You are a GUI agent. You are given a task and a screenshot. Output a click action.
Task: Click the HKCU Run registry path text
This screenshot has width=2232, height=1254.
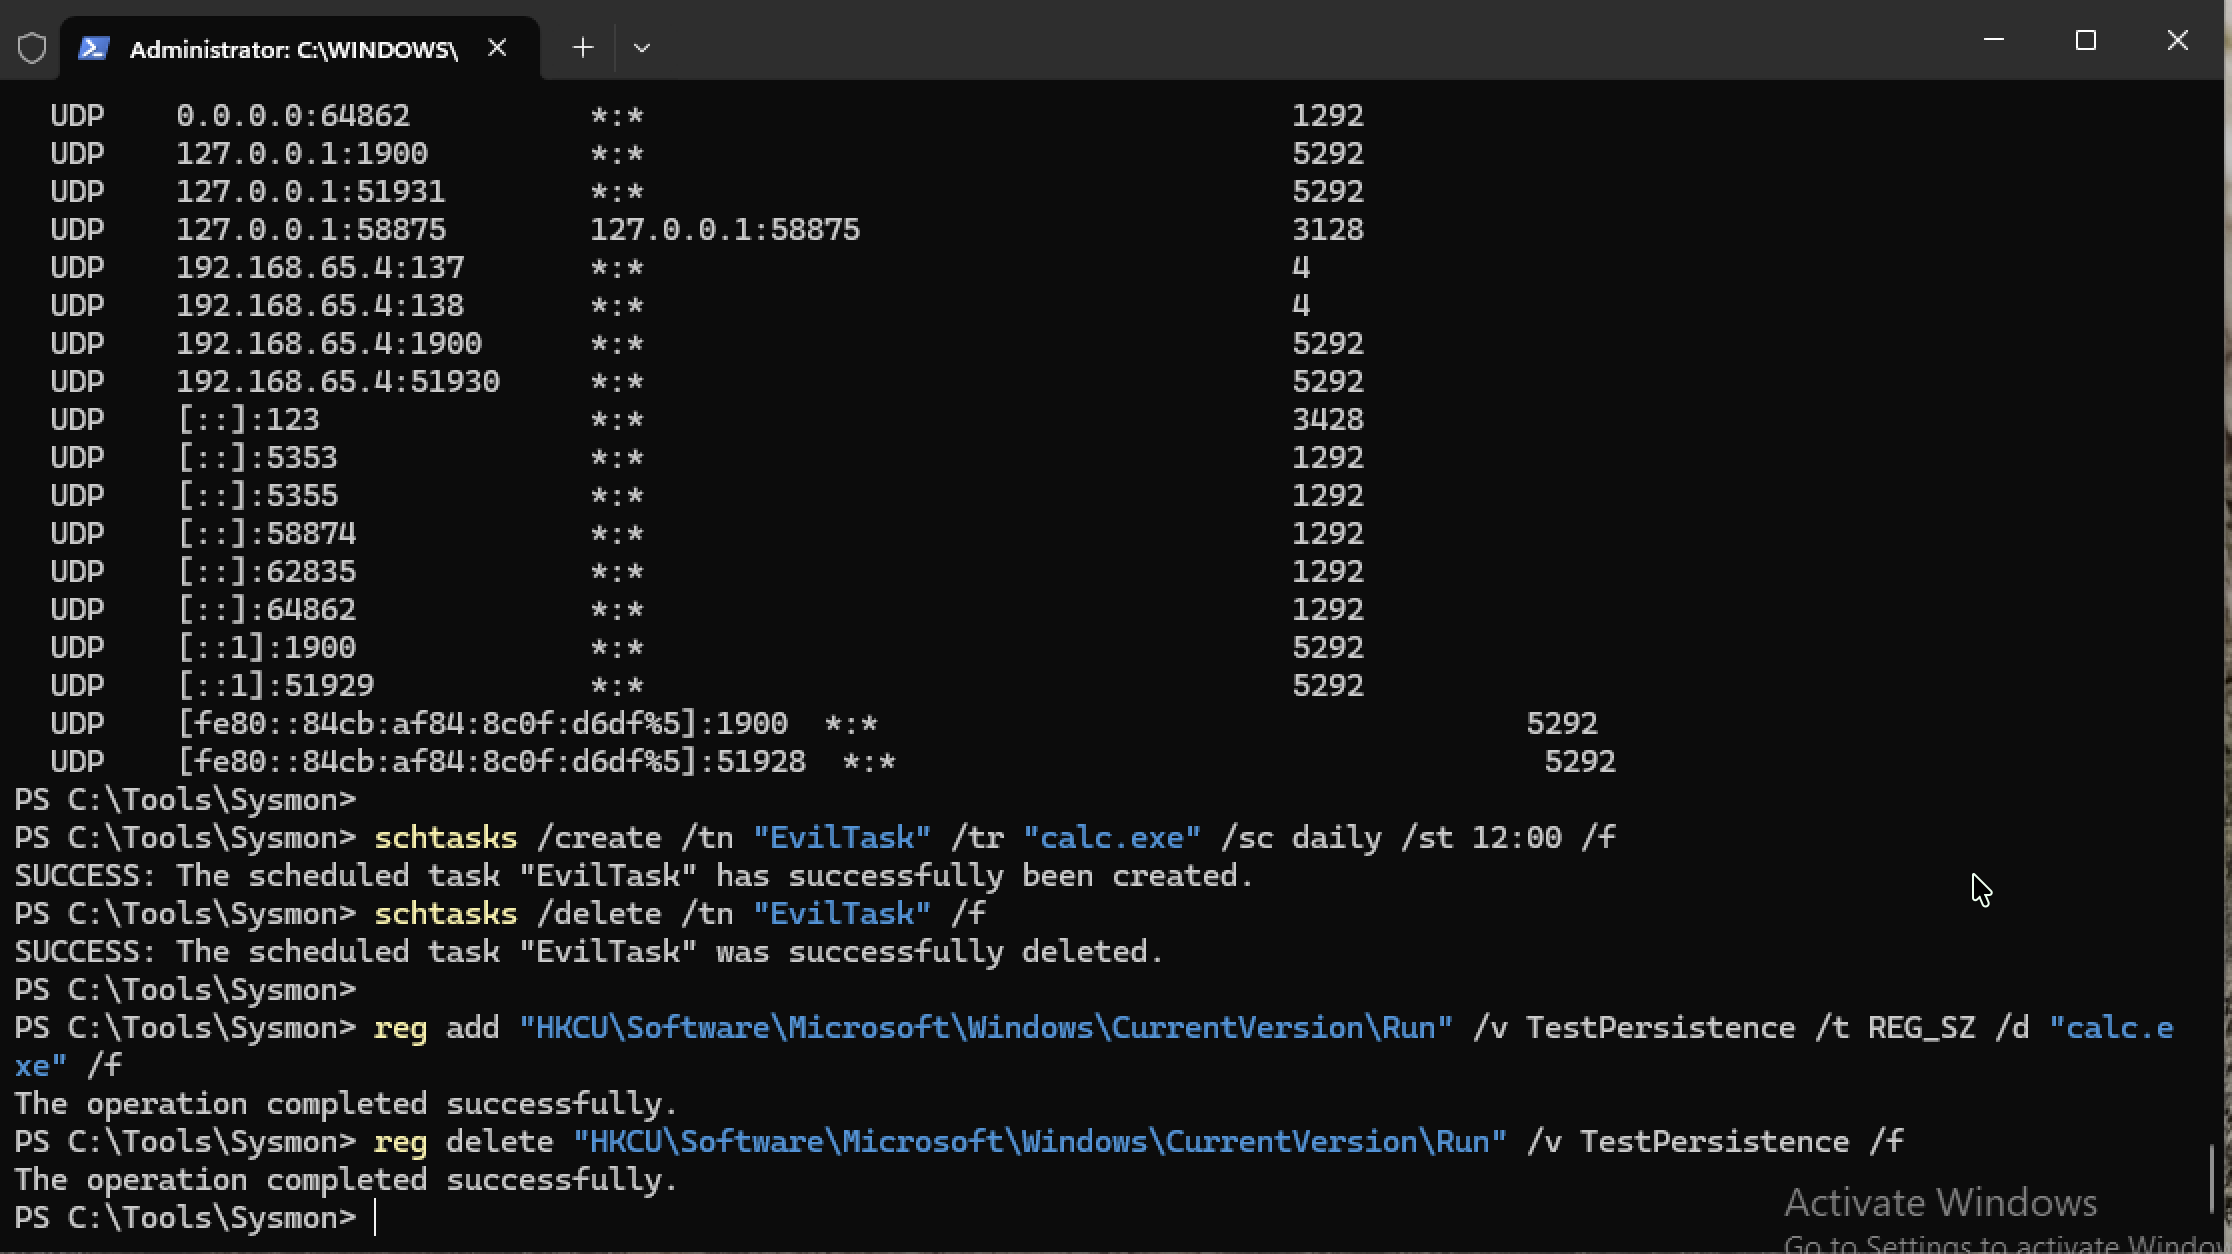coord(985,1027)
